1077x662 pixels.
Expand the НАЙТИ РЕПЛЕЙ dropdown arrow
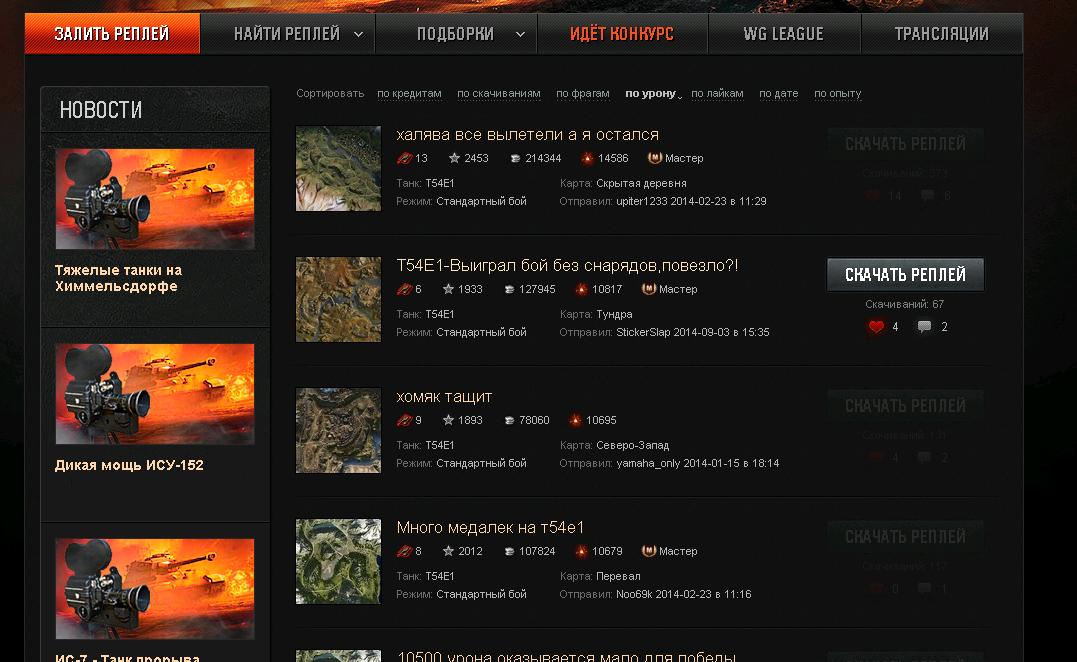coord(359,34)
